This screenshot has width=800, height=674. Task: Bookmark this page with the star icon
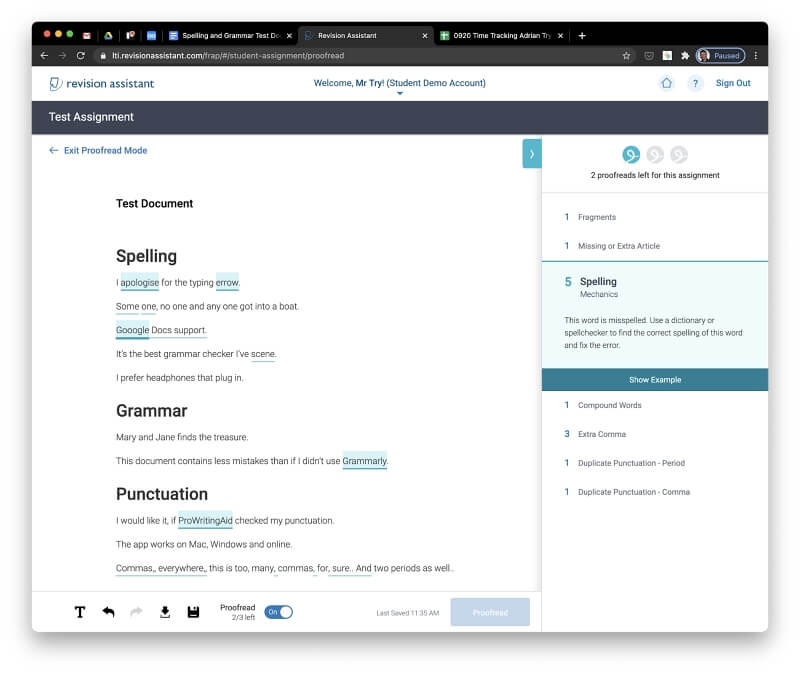pos(626,56)
